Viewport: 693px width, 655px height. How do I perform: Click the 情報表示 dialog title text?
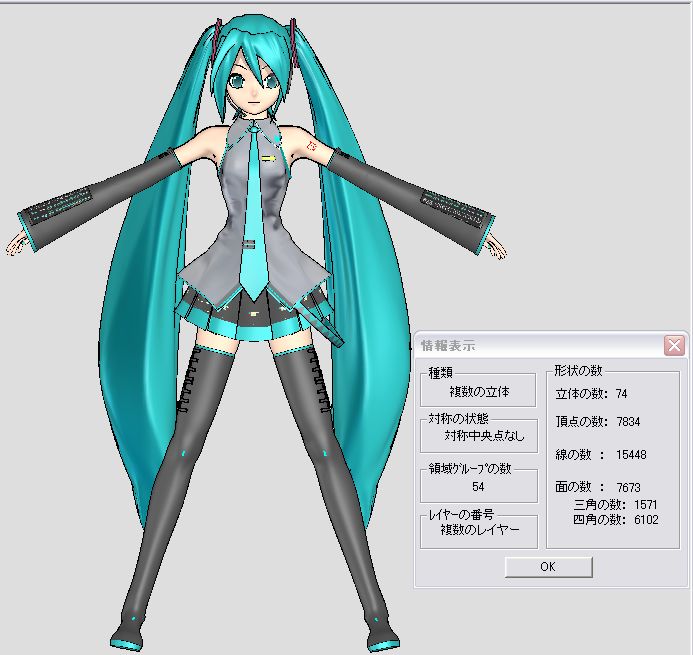tap(448, 346)
